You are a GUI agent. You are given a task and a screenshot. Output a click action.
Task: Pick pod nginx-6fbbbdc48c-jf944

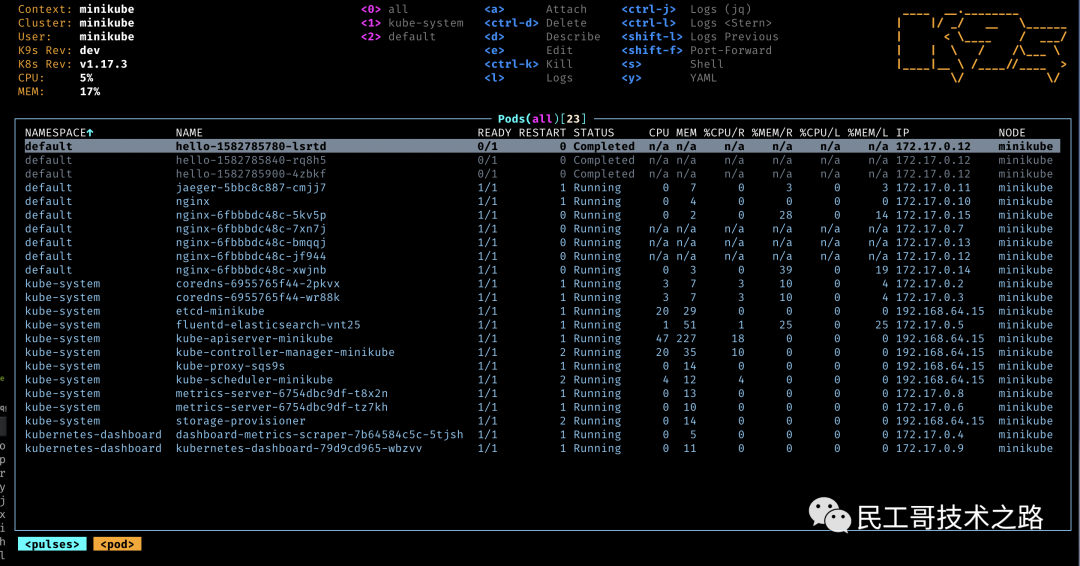coord(542,256)
